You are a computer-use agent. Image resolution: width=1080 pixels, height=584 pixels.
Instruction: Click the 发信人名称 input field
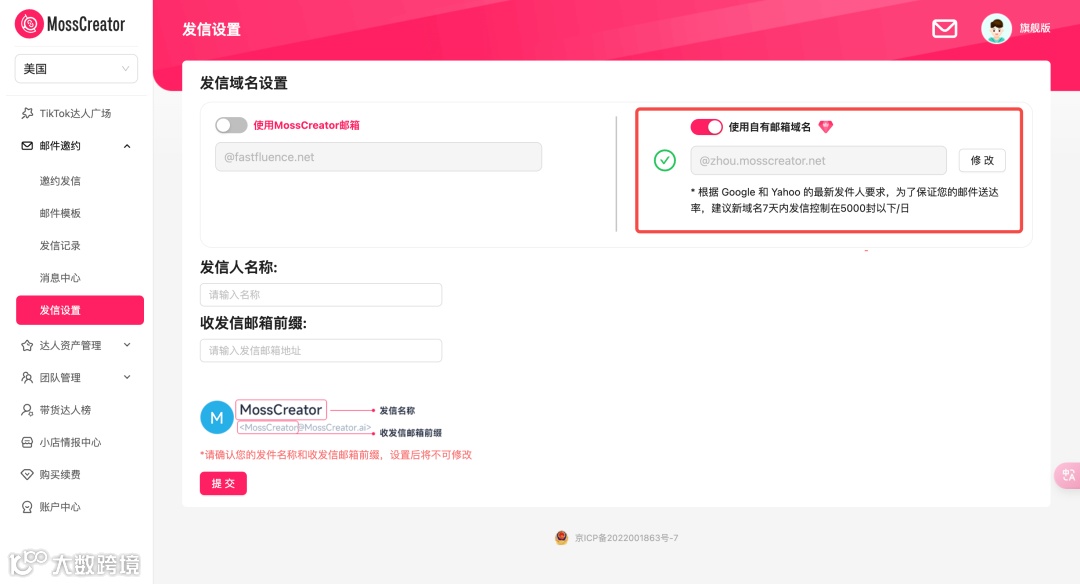tap(321, 295)
